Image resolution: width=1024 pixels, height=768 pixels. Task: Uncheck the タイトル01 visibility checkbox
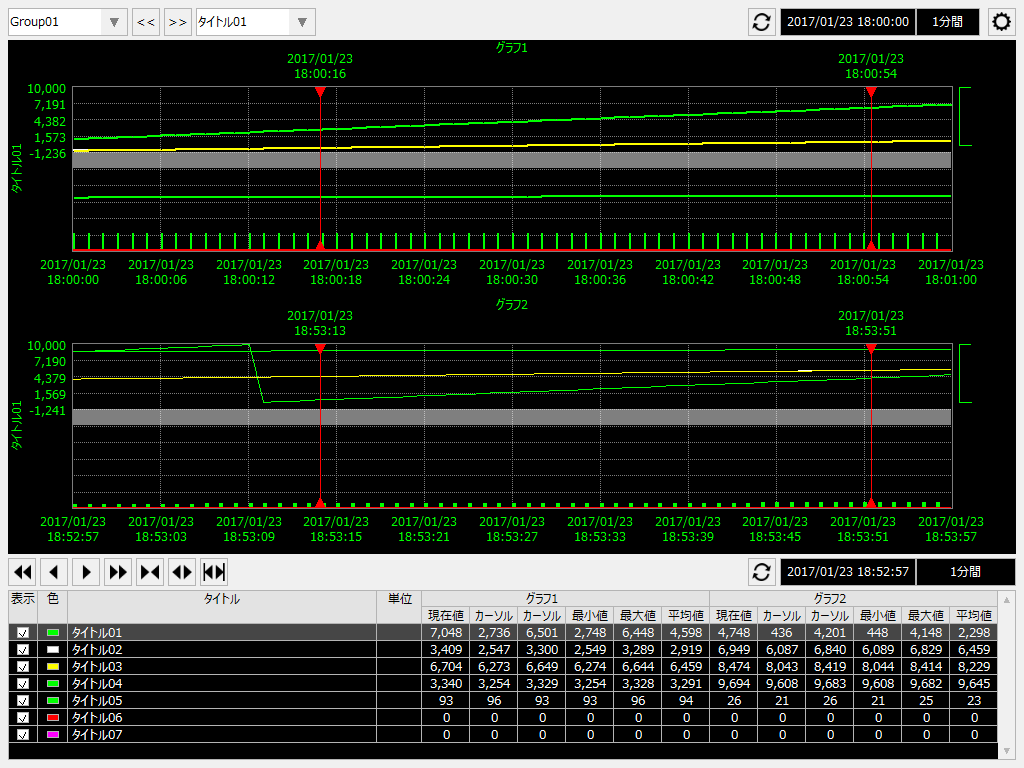pos(22,632)
